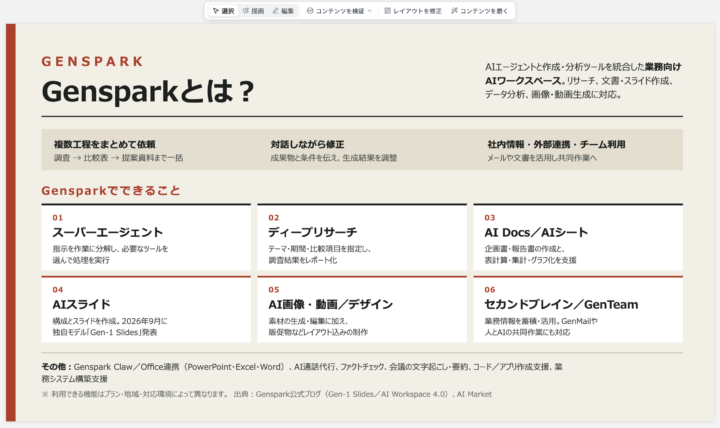The image size is (720, 428).
Task: Select 'メールや文書を活用し共同作業へ' text
Action: tap(542, 158)
